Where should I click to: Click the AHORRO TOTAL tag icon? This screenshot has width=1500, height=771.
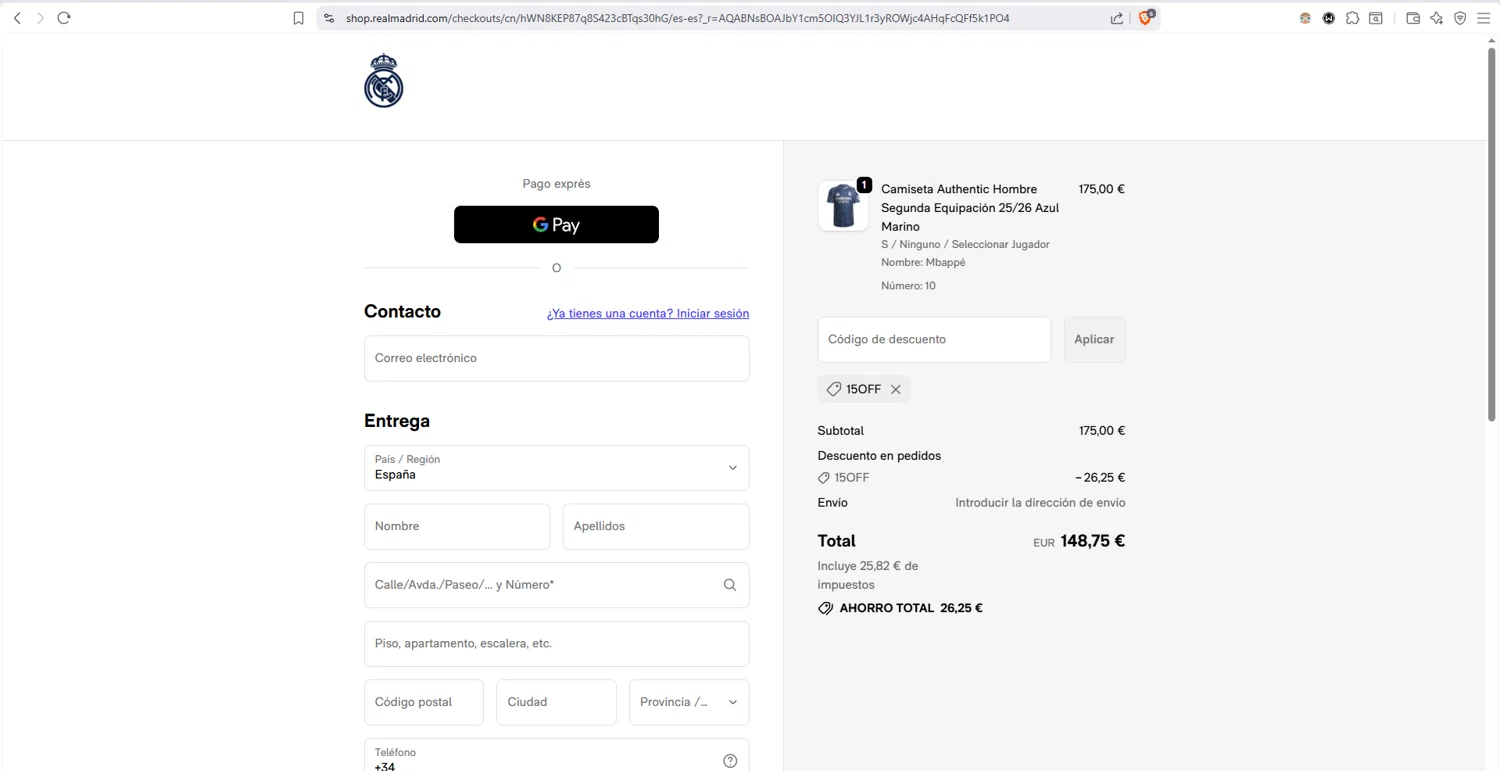tap(825, 608)
